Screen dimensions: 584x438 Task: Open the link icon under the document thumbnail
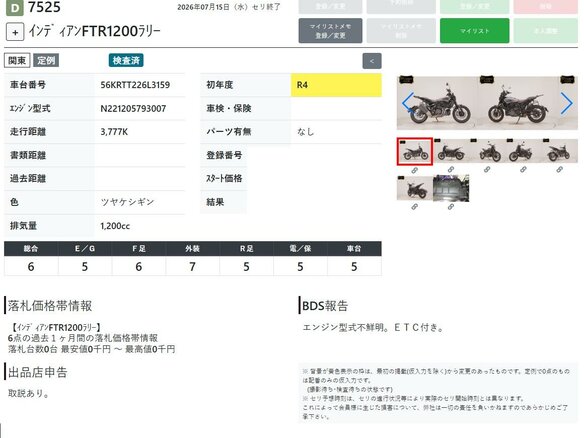[451, 207]
